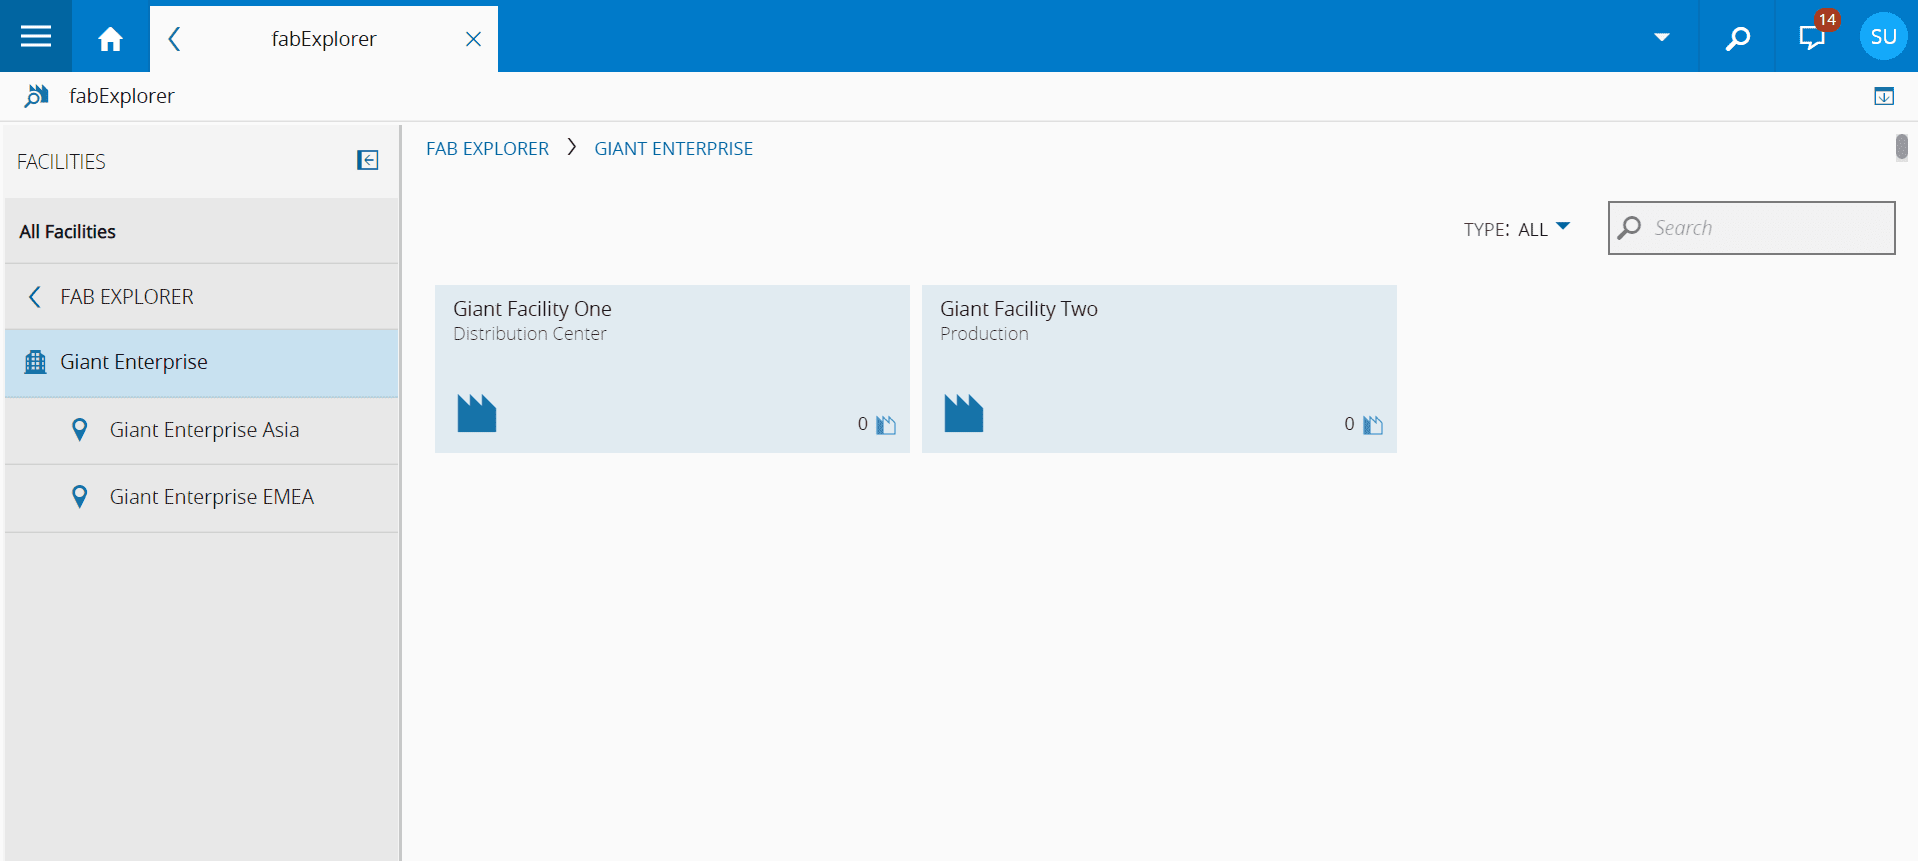Open global search magnifier in header
The image size is (1918, 861).
pos(1738,38)
